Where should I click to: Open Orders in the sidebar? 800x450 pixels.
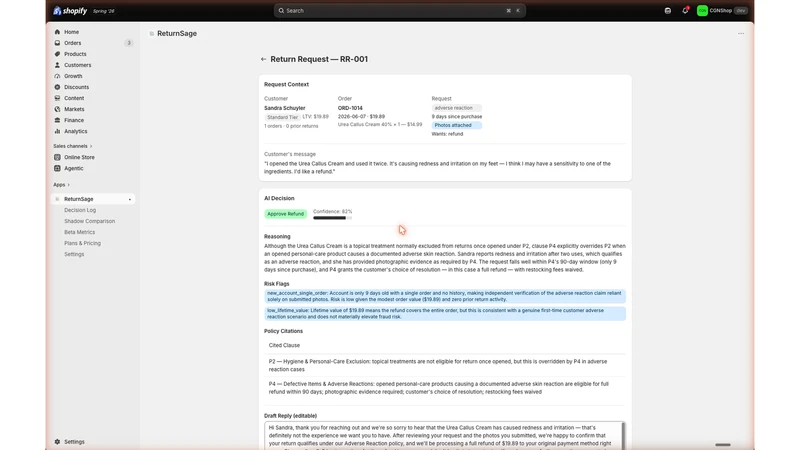point(72,43)
